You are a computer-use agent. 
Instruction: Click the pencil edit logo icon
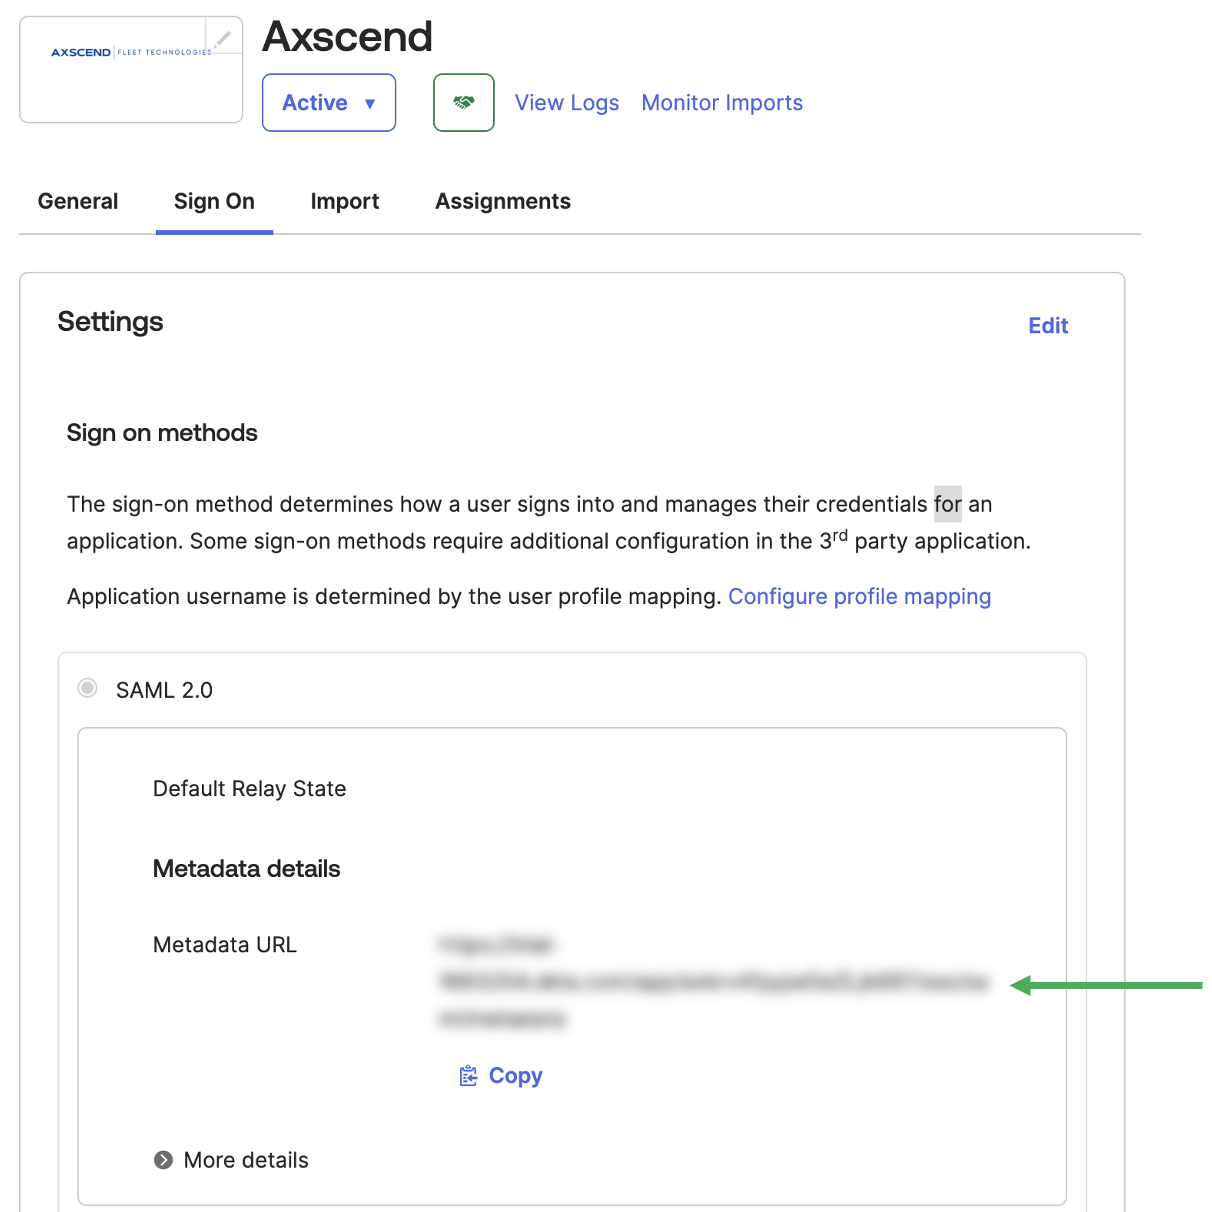click(223, 39)
